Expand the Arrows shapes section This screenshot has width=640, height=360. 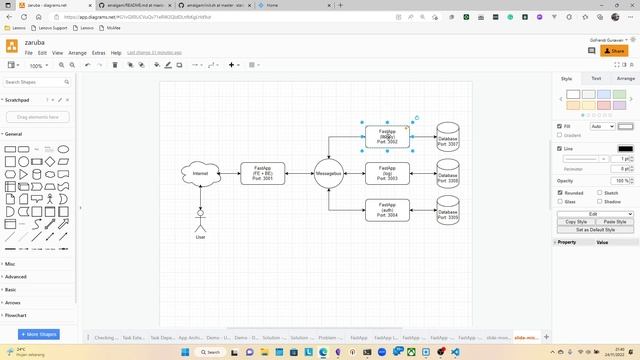(13, 303)
